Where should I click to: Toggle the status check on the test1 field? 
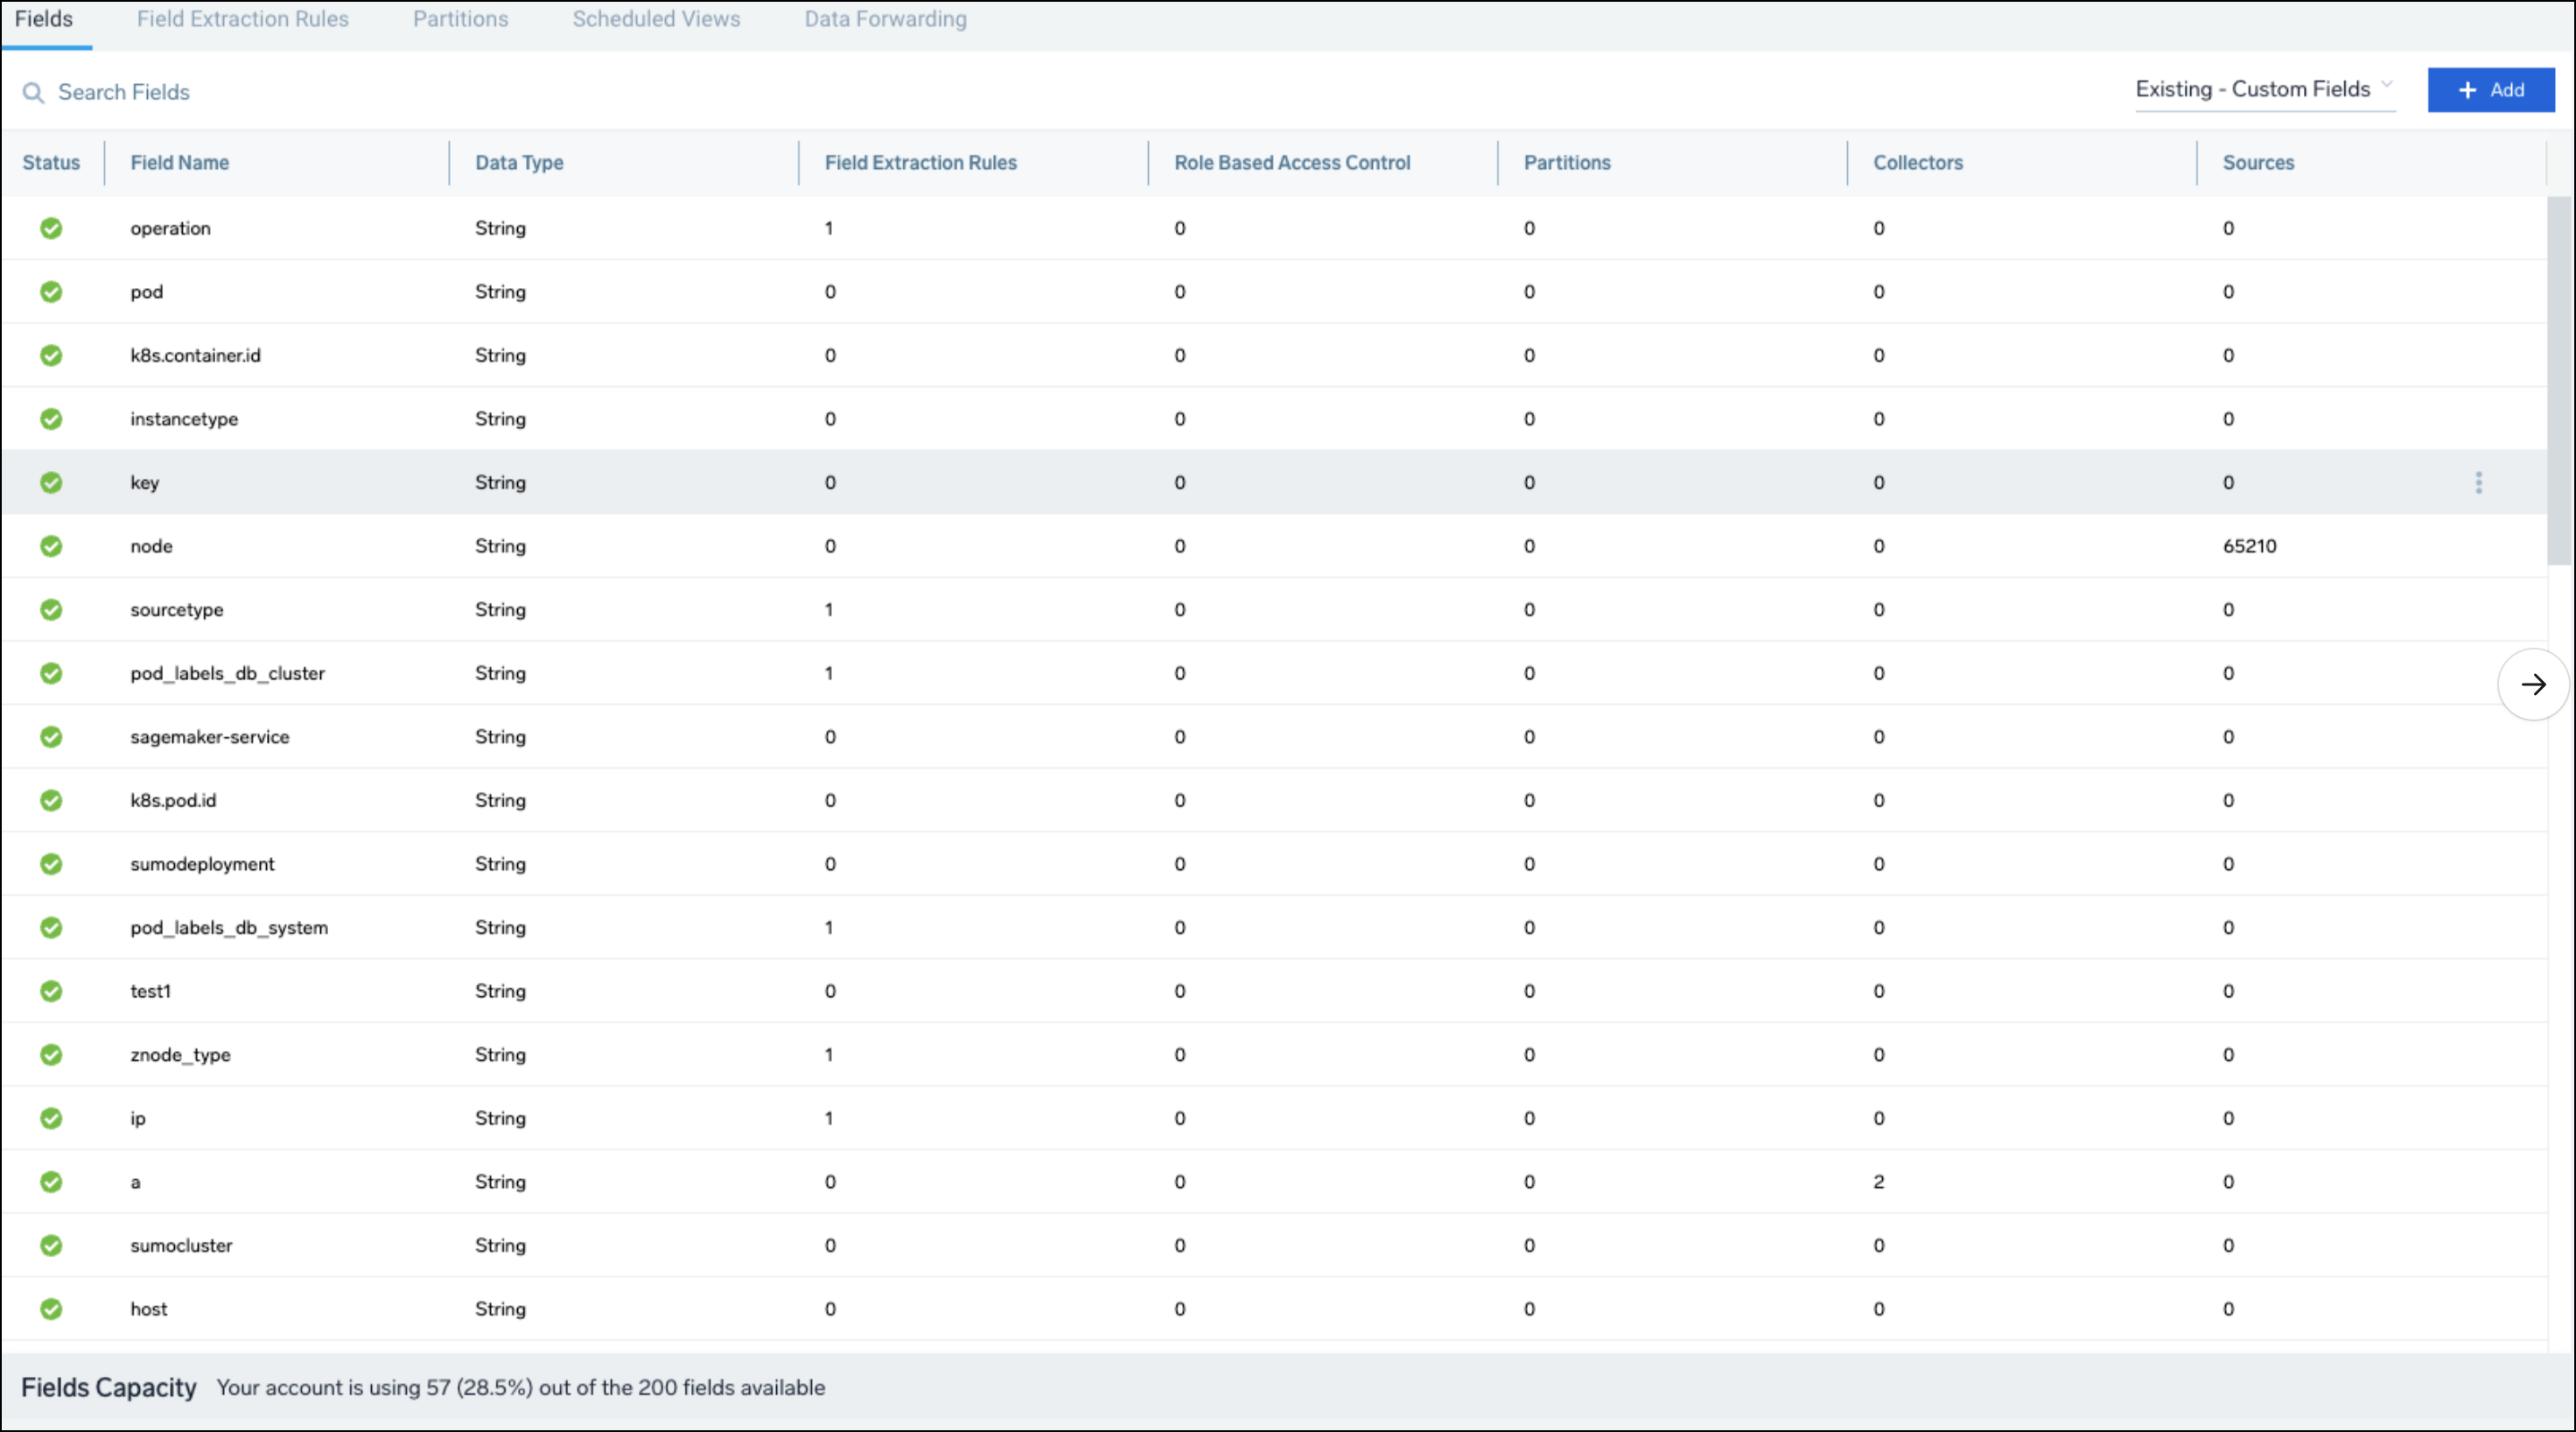coord(52,991)
